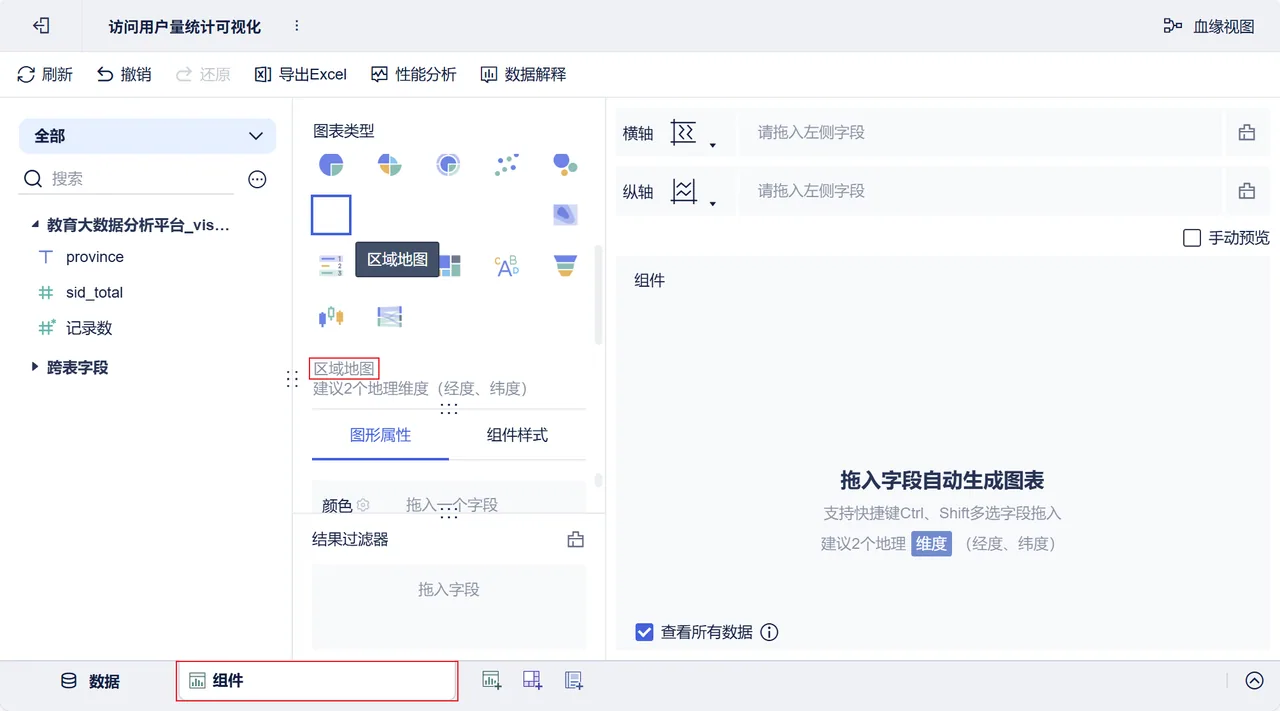Switch to the 组件样式 tab
Viewport: 1280px width, 711px height.
517,435
